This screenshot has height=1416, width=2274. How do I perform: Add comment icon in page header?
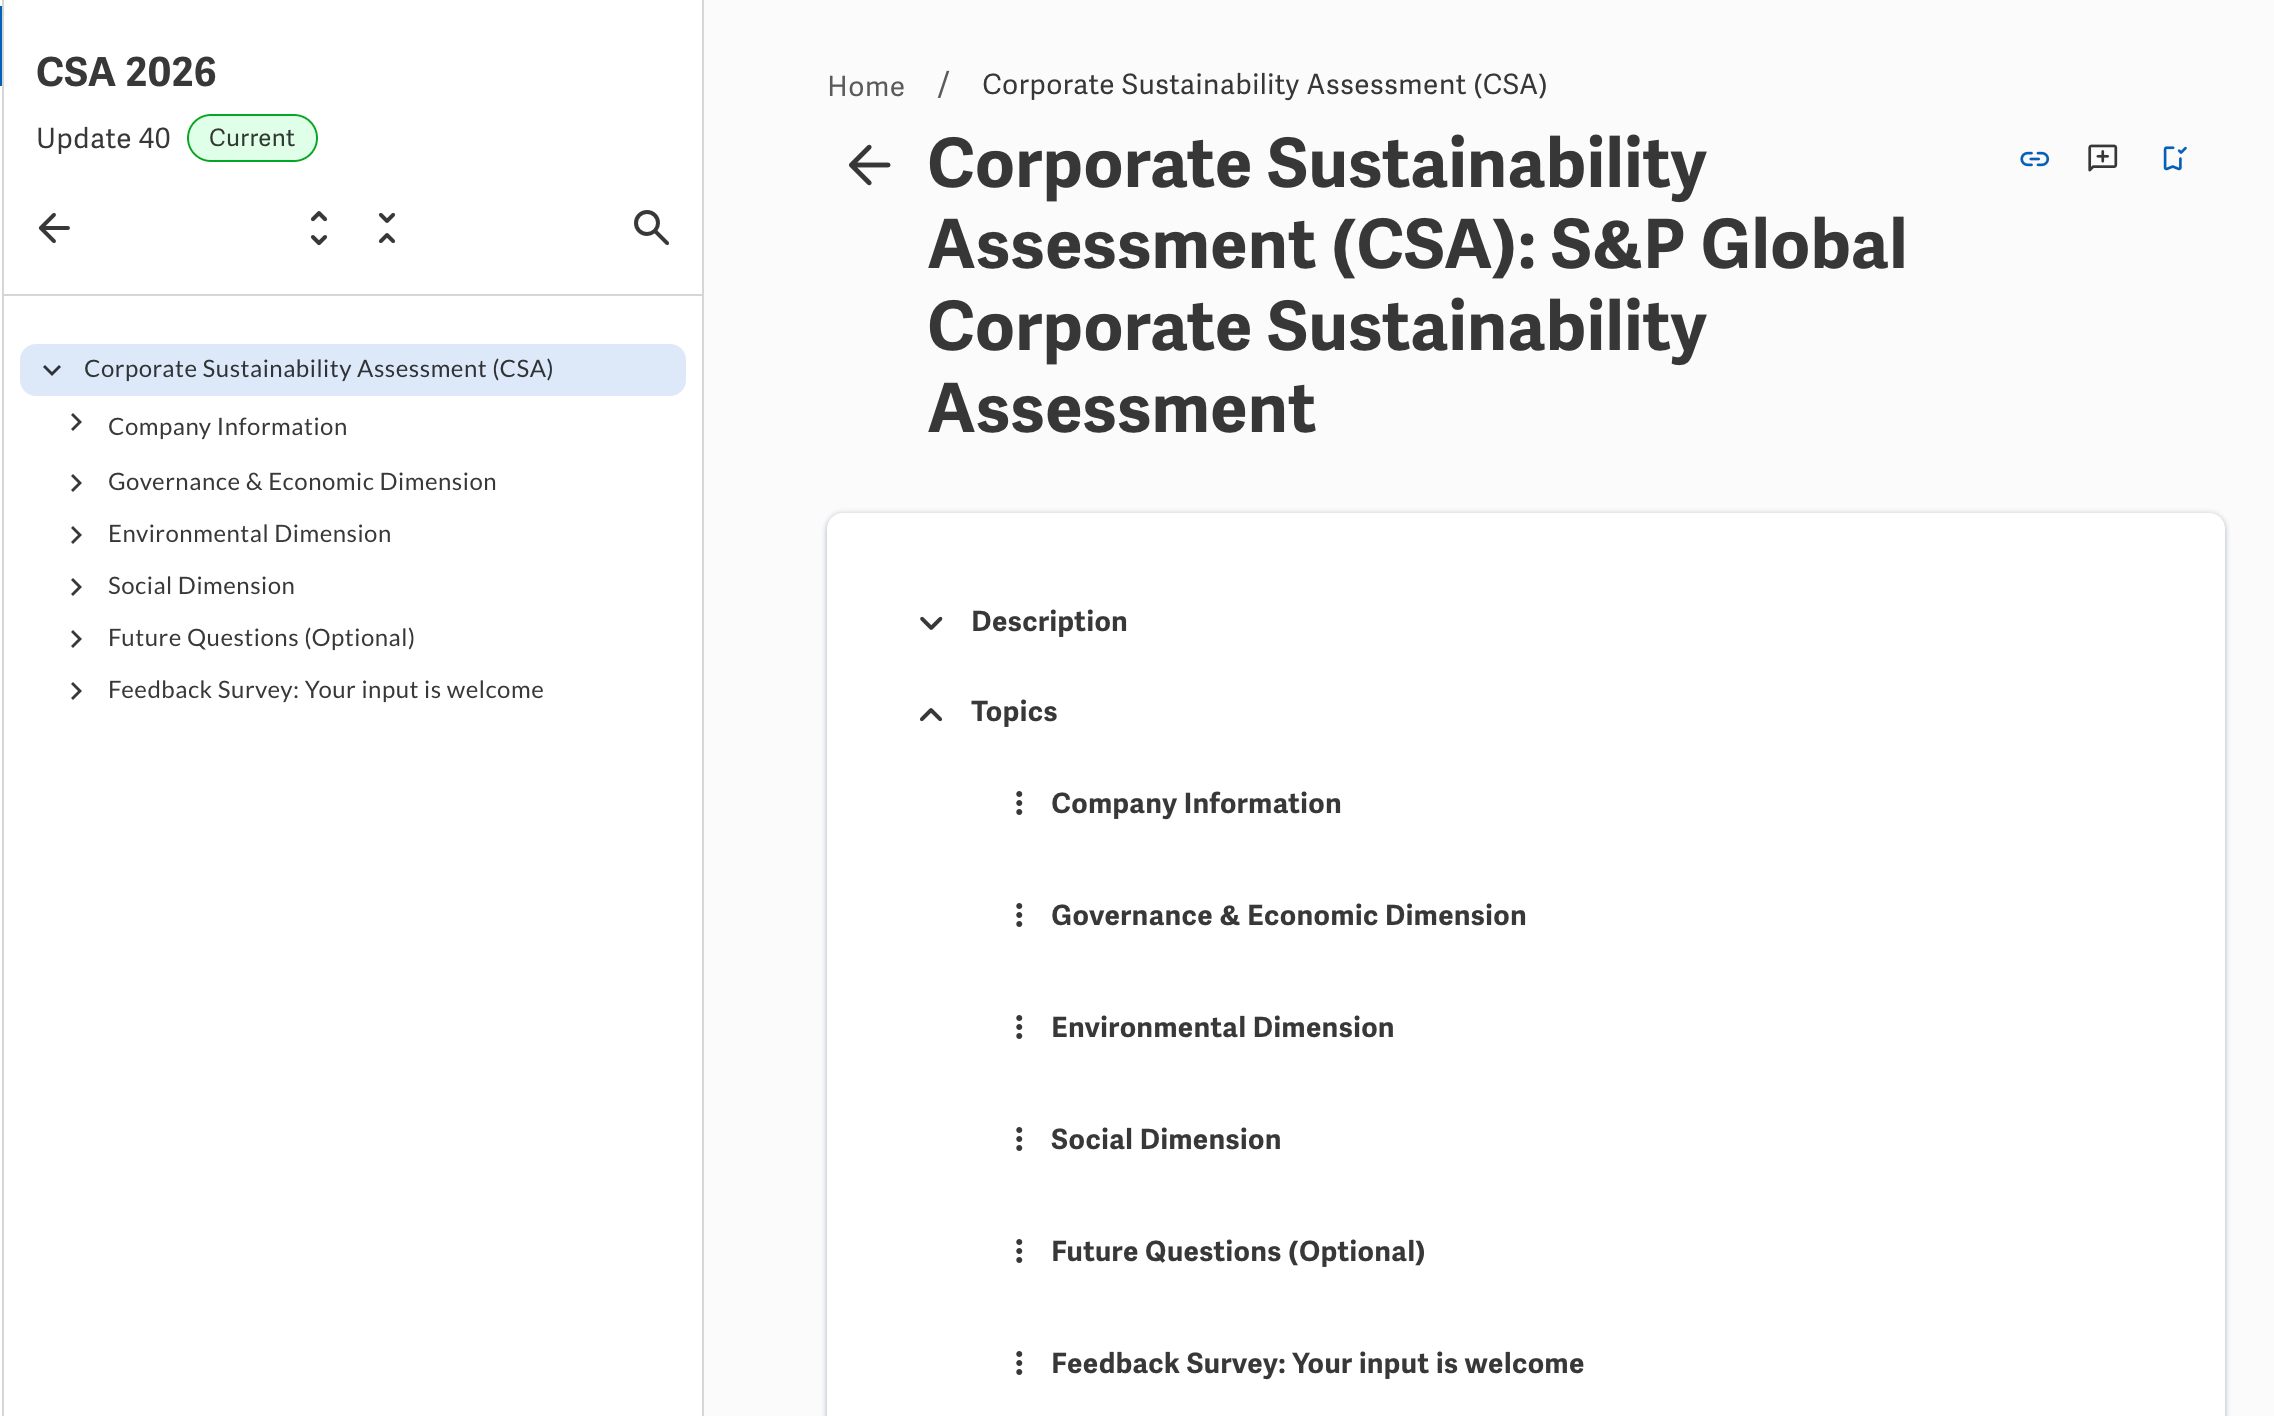pyautogui.click(x=2103, y=158)
